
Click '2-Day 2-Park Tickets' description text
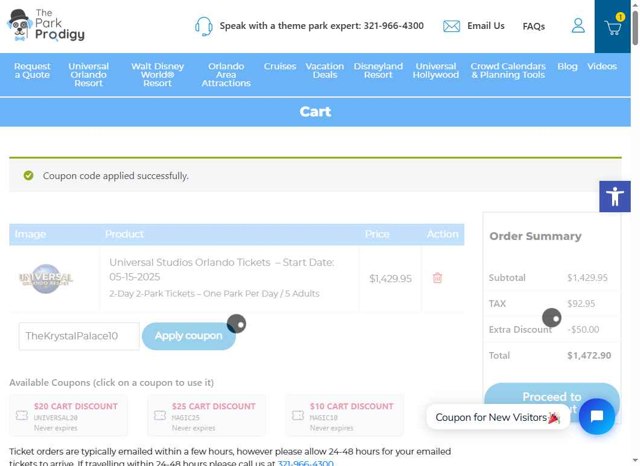point(214,293)
